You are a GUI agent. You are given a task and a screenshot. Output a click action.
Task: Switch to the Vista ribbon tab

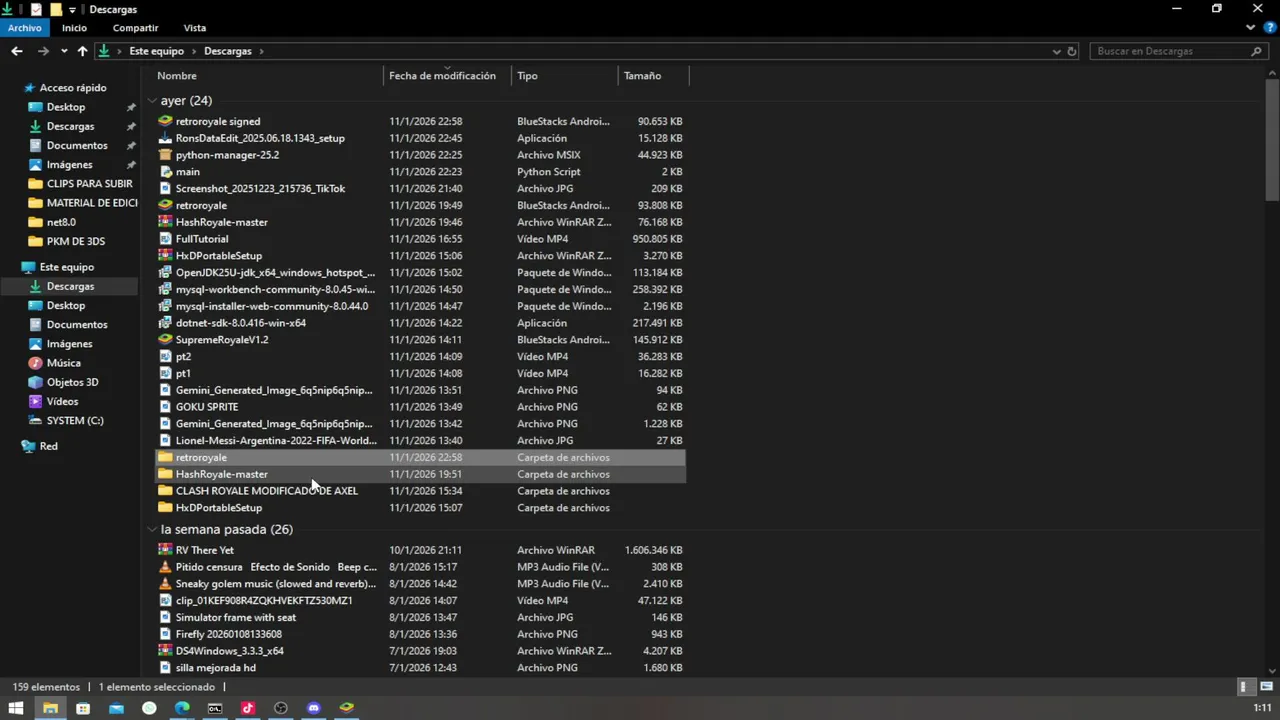(x=195, y=28)
